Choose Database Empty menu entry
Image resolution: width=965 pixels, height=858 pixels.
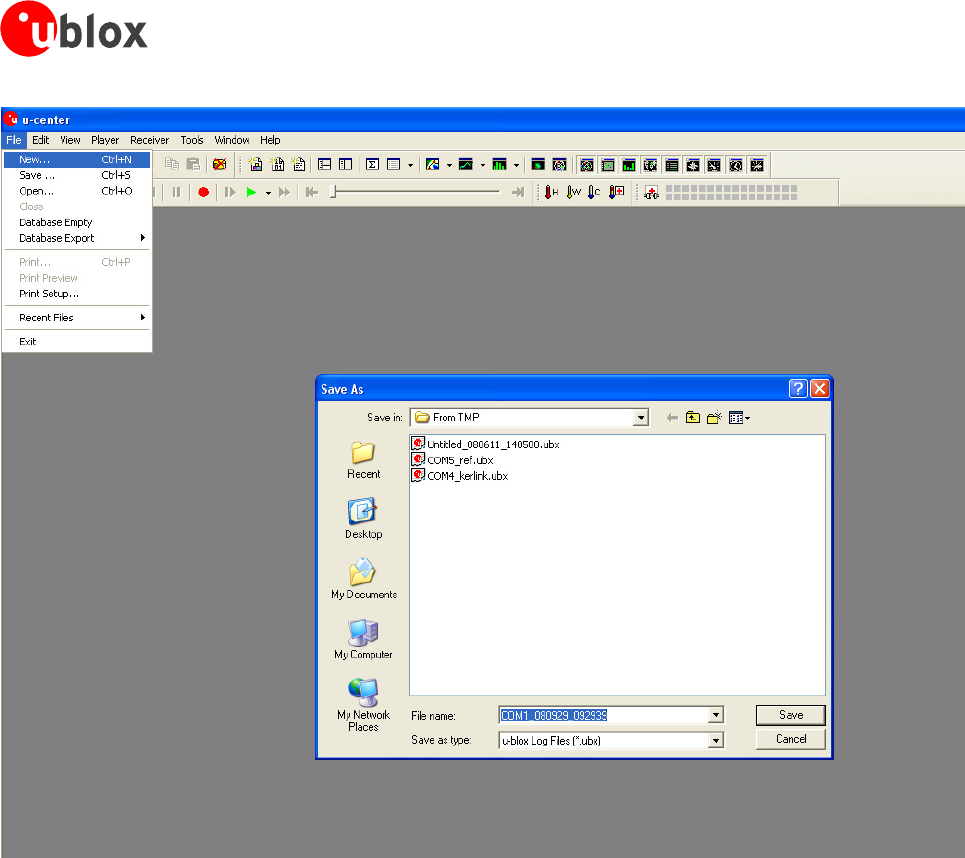77,222
